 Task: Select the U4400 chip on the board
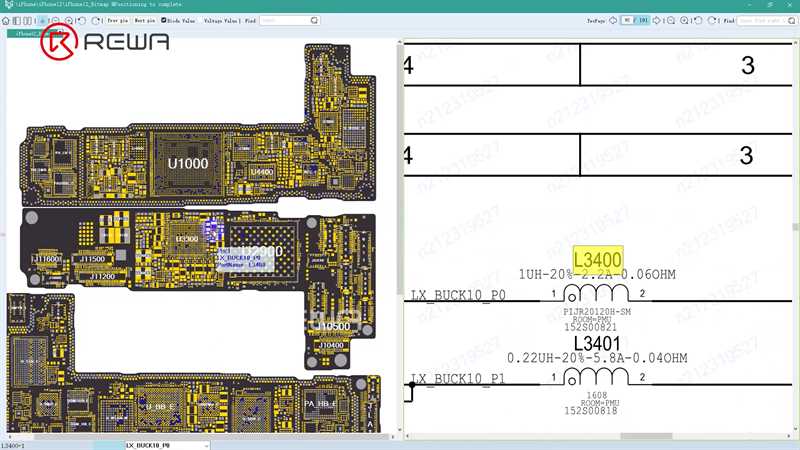click(262, 172)
